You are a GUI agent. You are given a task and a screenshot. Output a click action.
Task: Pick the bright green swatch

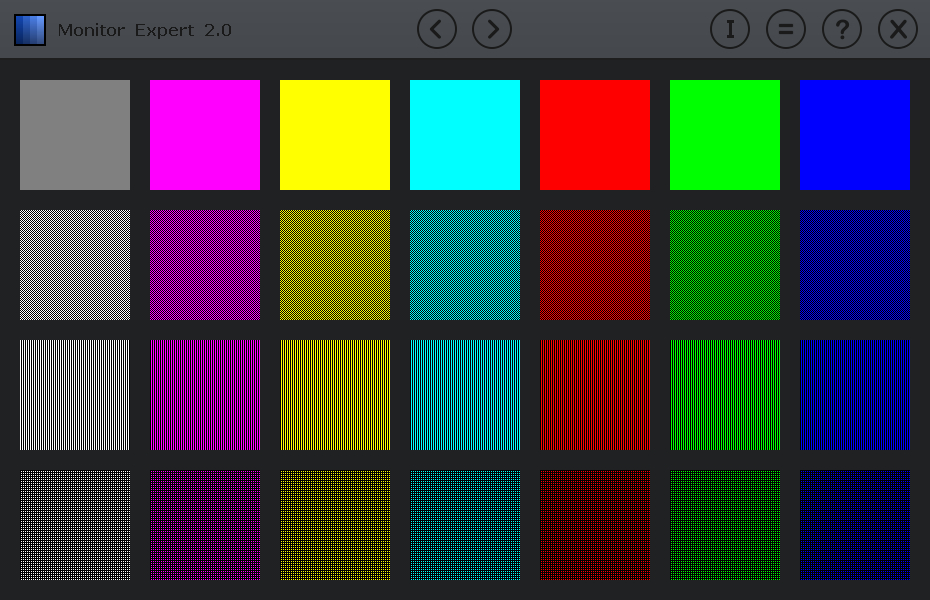(725, 135)
